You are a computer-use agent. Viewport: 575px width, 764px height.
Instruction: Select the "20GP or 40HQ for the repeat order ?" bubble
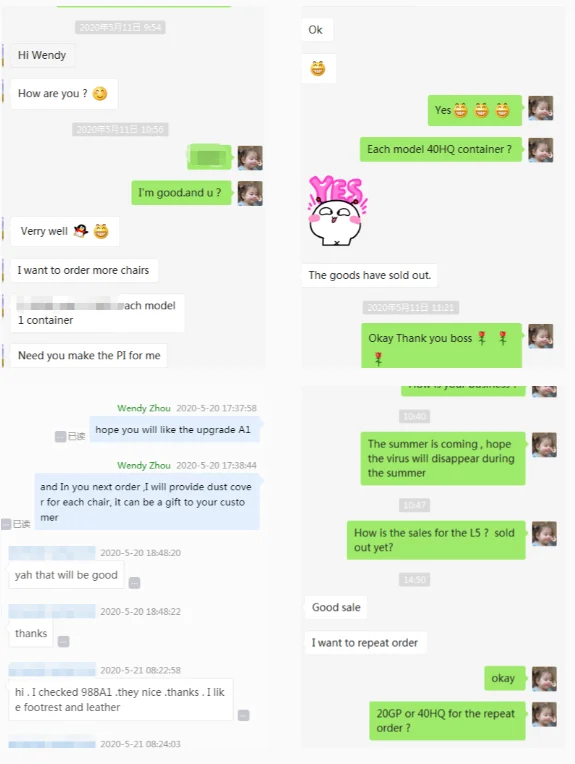point(446,721)
